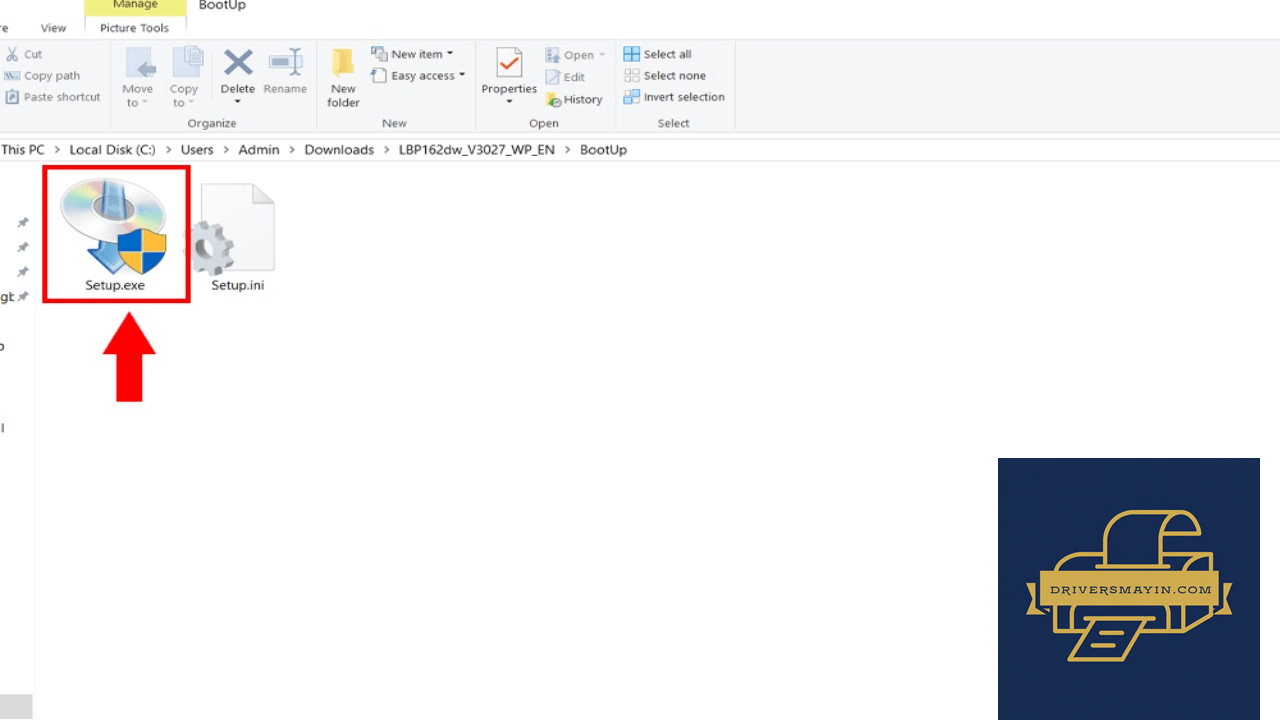
Task: Click Select all
Action: 658,54
